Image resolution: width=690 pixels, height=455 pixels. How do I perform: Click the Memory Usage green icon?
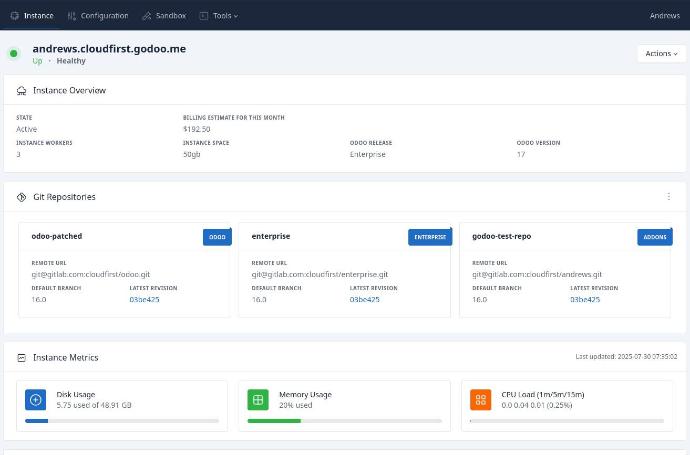(258, 400)
